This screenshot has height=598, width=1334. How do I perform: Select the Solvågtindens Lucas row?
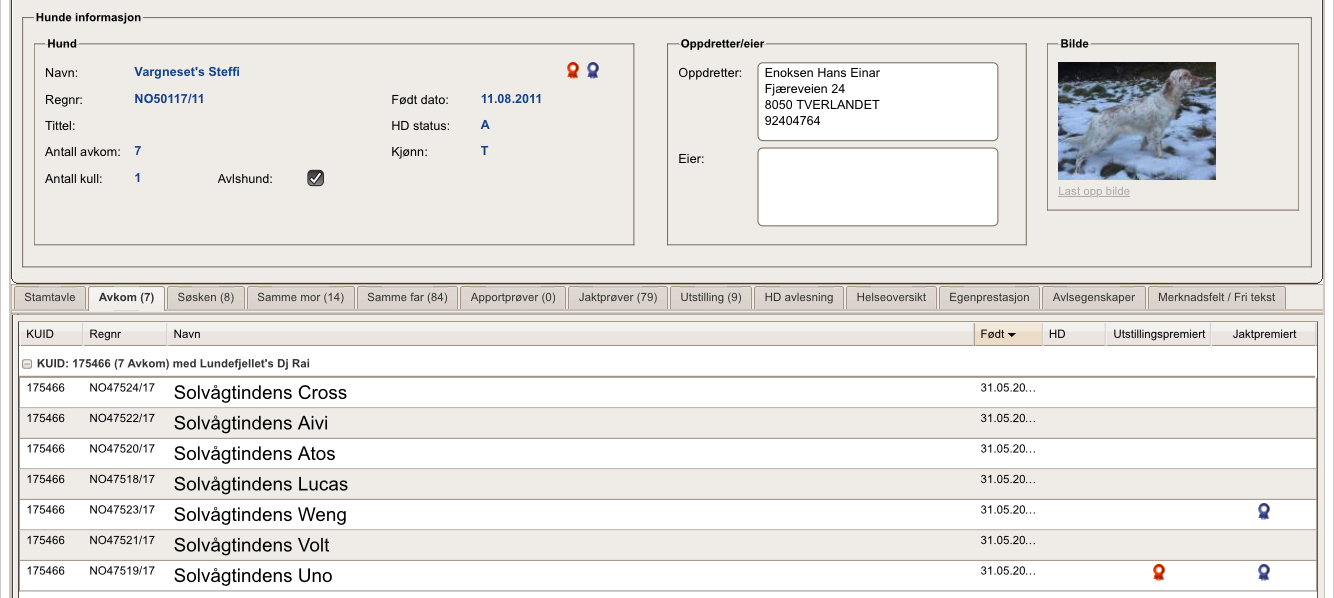coord(260,484)
